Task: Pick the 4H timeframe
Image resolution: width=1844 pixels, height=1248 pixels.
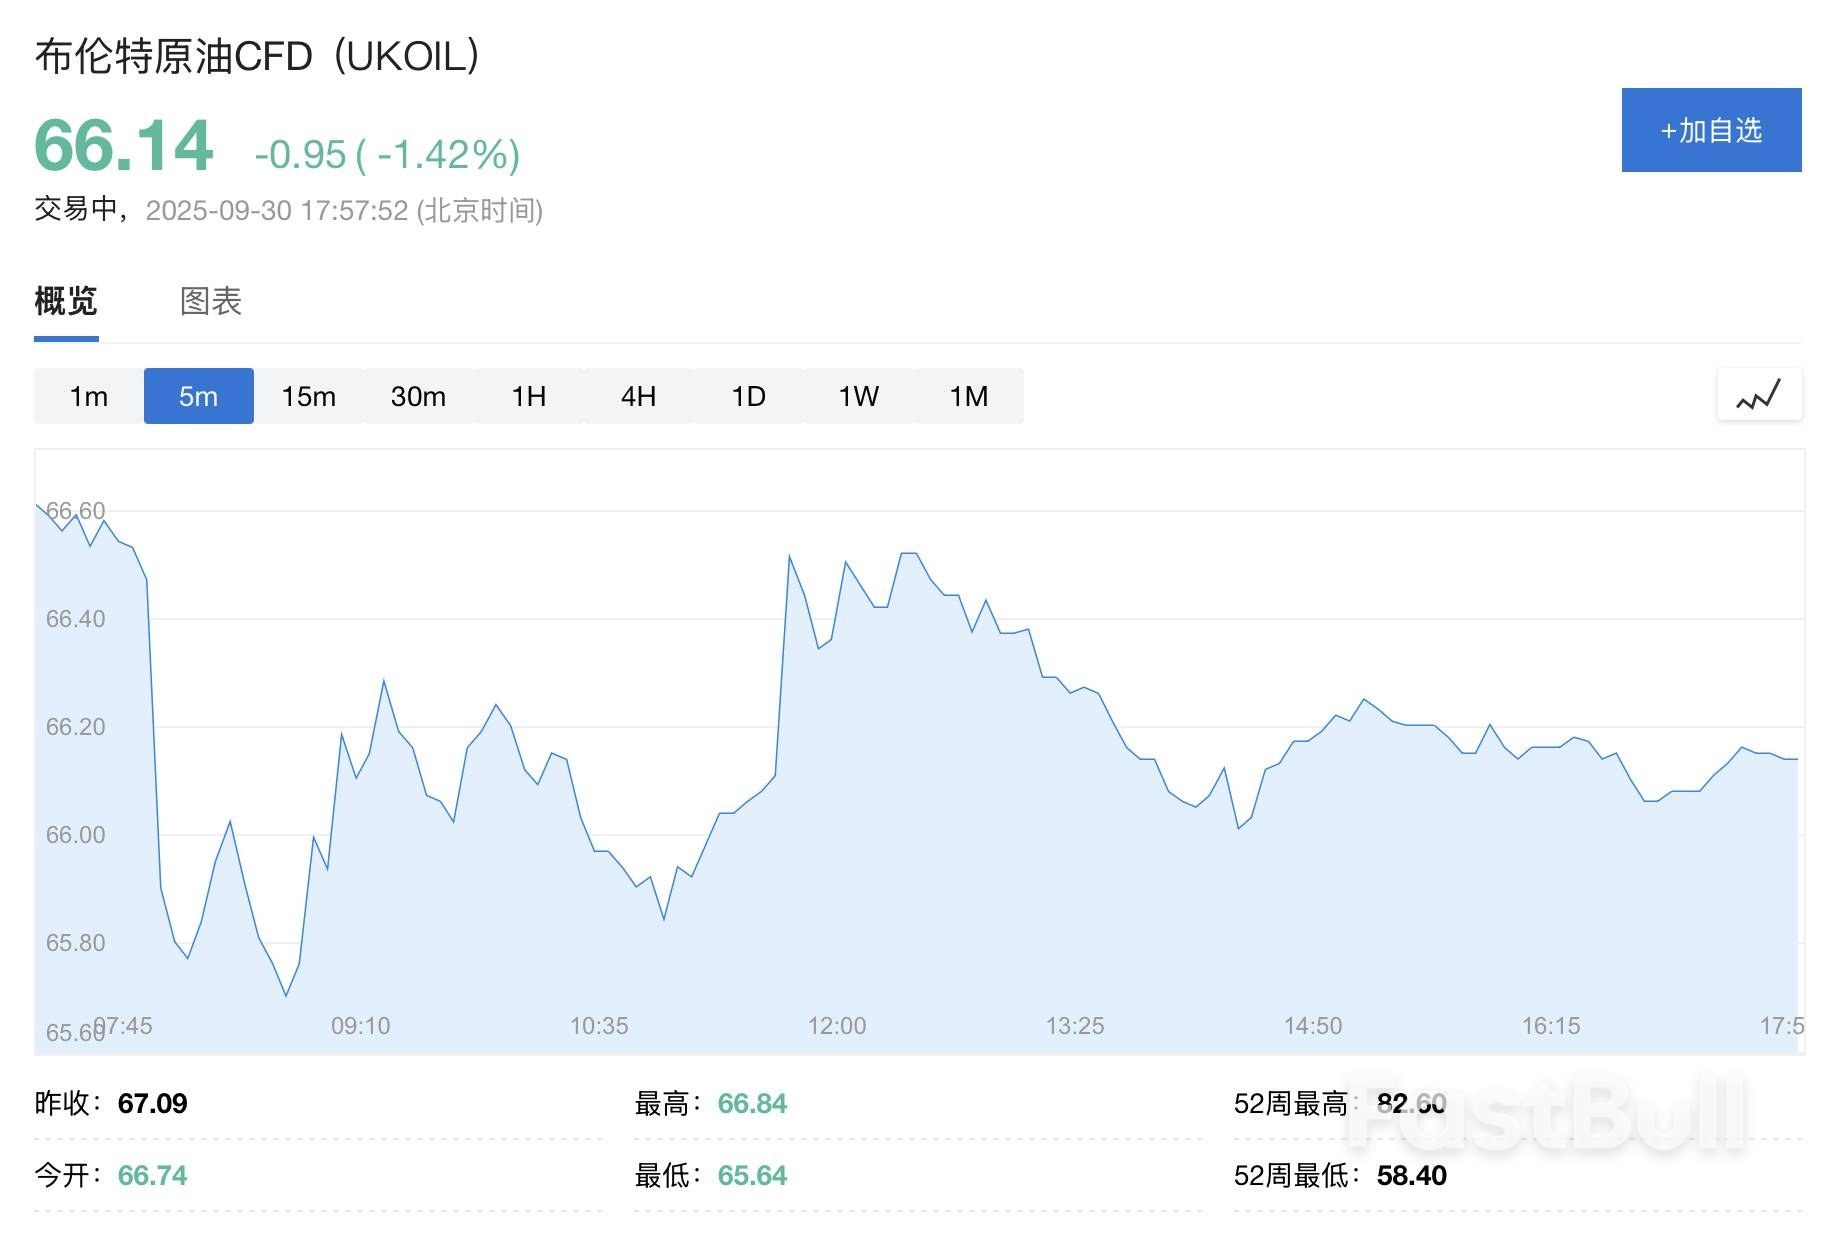Action: pyautogui.click(x=638, y=396)
